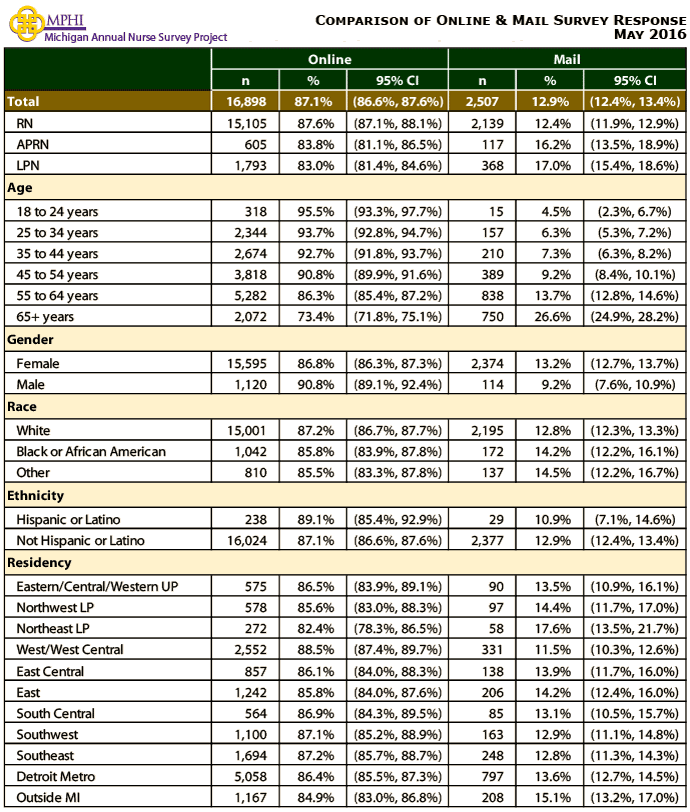Click the Not Hispanic or Latino row label
690x812 pixels.
(x=80, y=541)
